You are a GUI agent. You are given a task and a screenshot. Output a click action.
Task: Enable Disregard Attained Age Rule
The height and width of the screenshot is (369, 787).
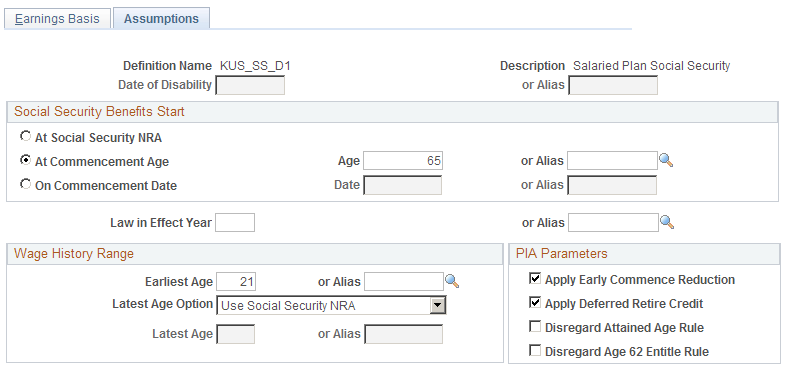click(536, 327)
